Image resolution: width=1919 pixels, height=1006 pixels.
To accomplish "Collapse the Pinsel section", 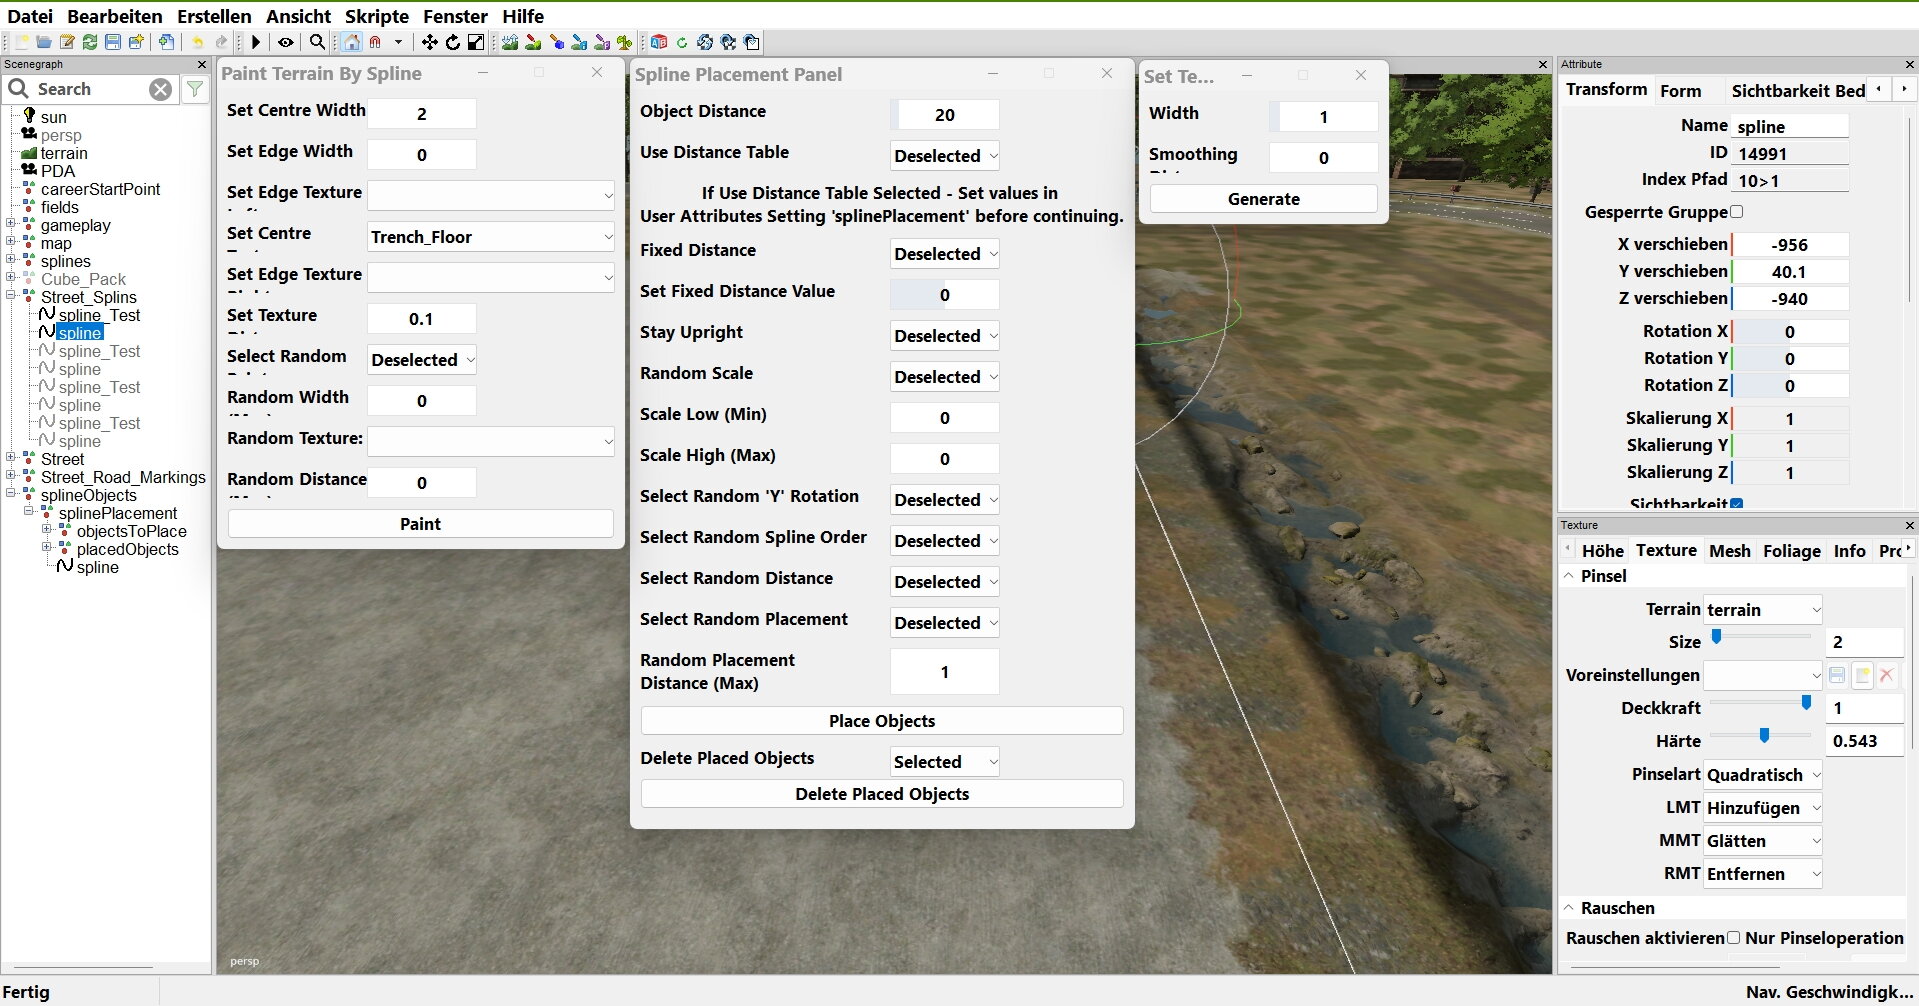I will [1569, 576].
